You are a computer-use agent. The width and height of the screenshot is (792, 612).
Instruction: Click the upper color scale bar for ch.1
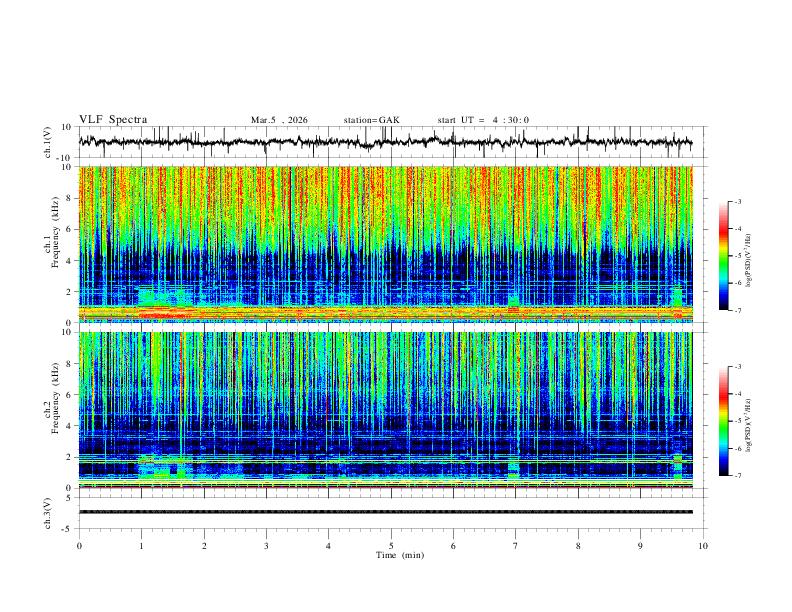(x=724, y=256)
